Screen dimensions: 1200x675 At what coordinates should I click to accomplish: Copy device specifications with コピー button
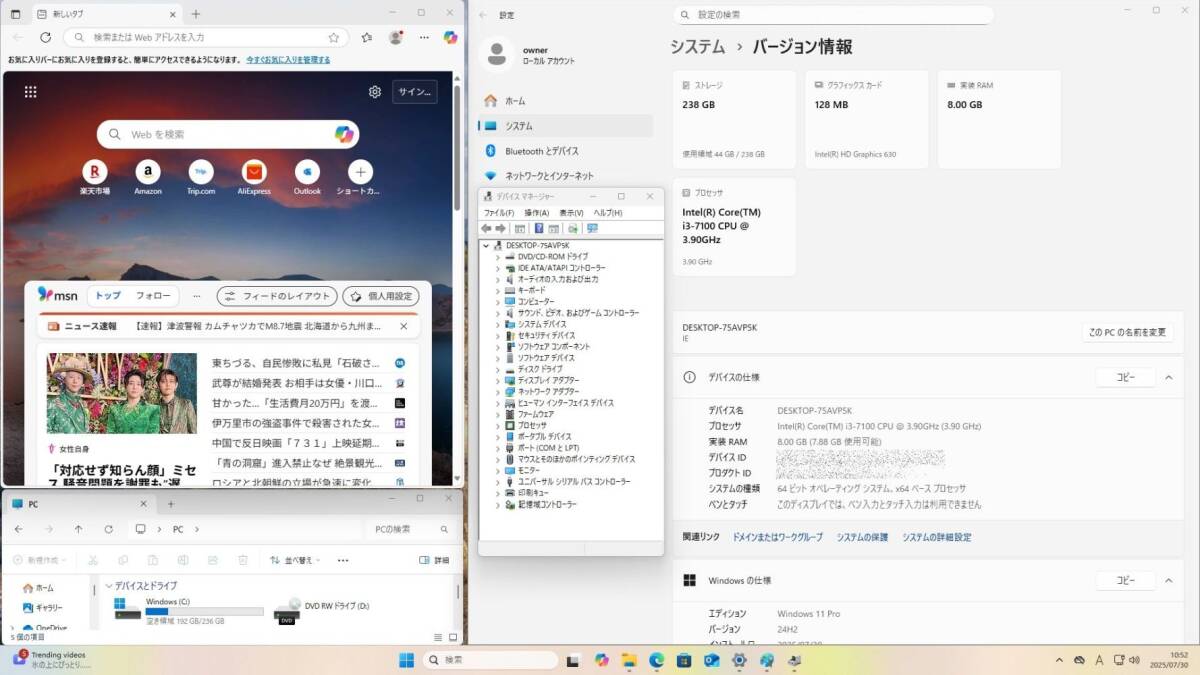1126,377
